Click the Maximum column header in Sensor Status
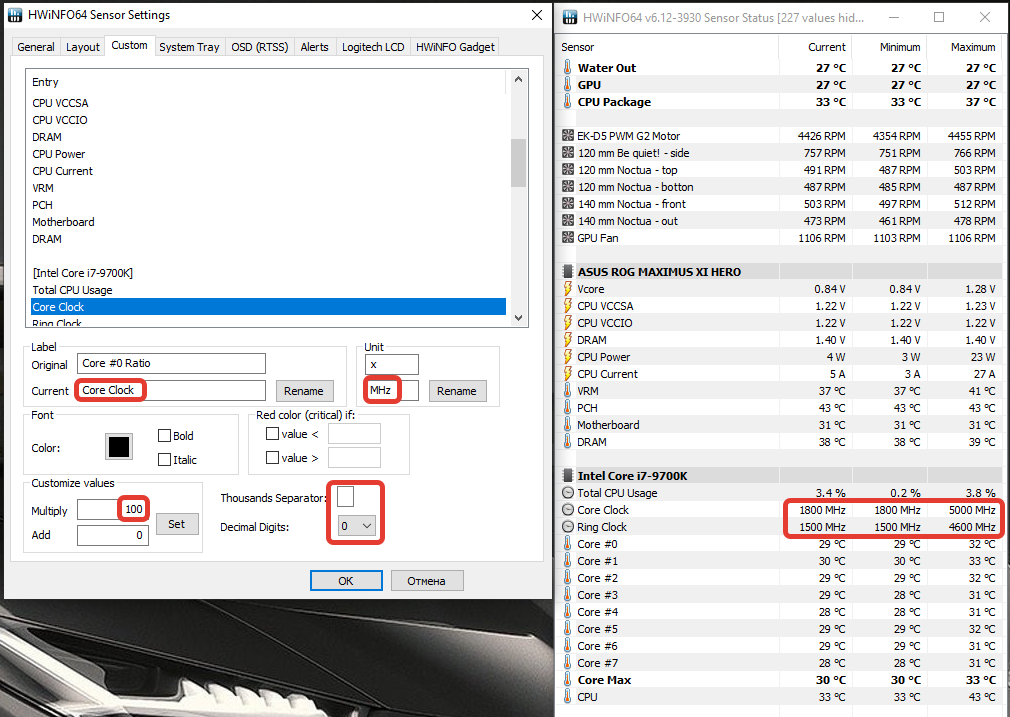The width and height of the screenshot is (1010, 717). pyautogui.click(x=966, y=47)
